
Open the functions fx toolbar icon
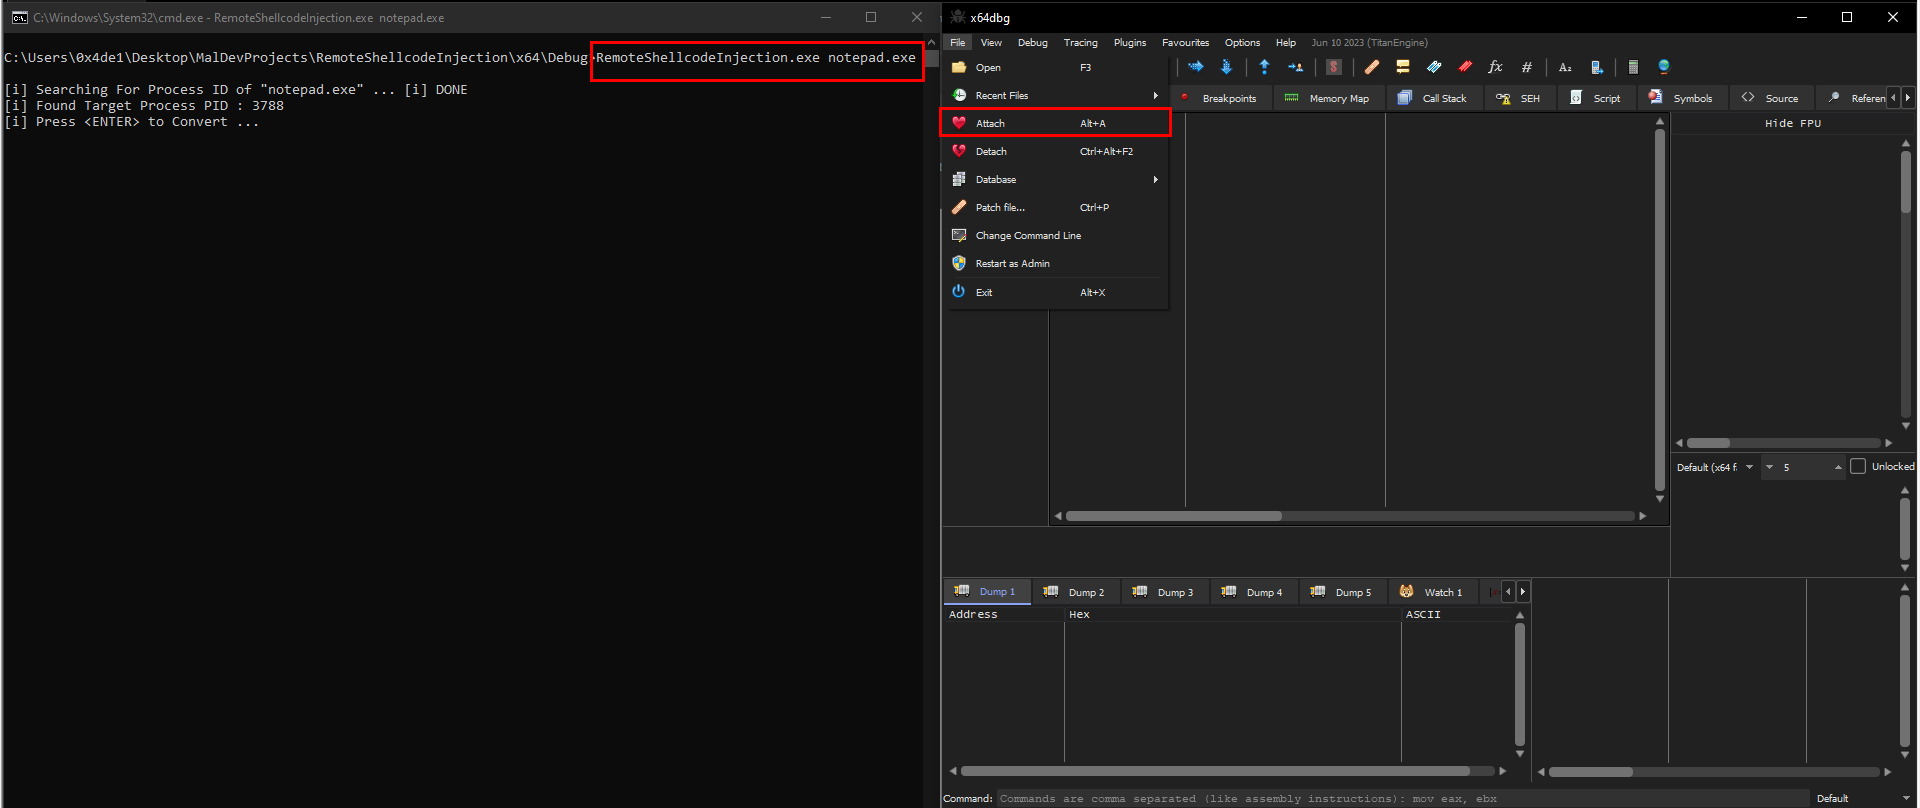1496,67
